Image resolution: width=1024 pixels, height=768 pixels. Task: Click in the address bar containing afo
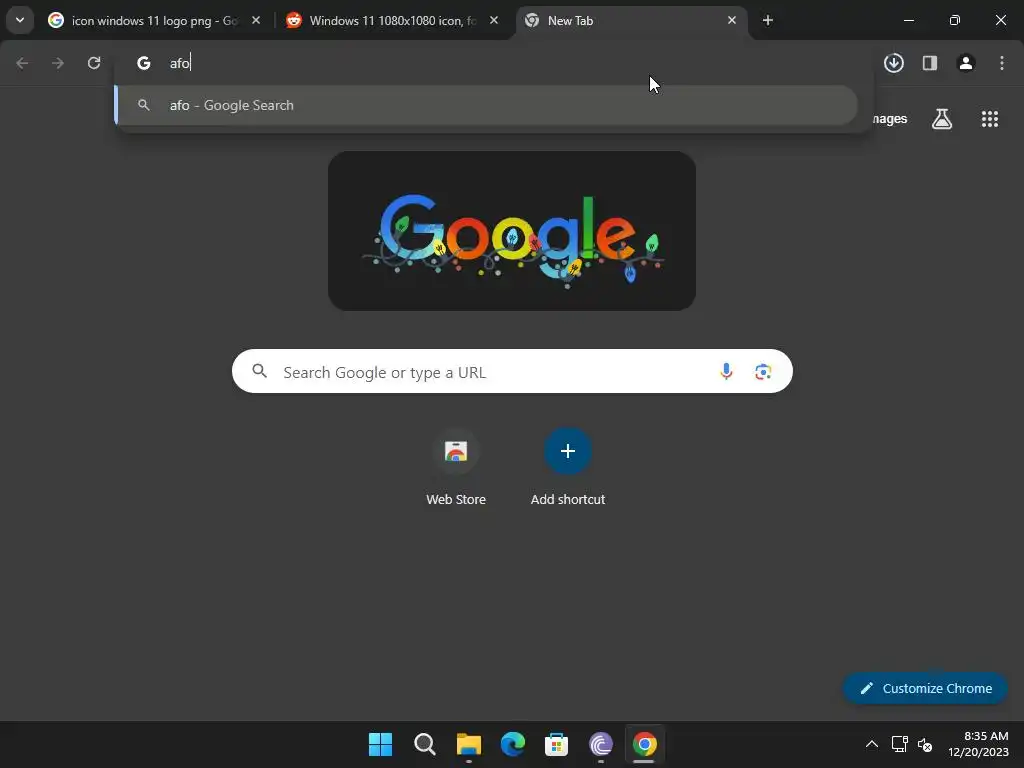click(496, 63)
